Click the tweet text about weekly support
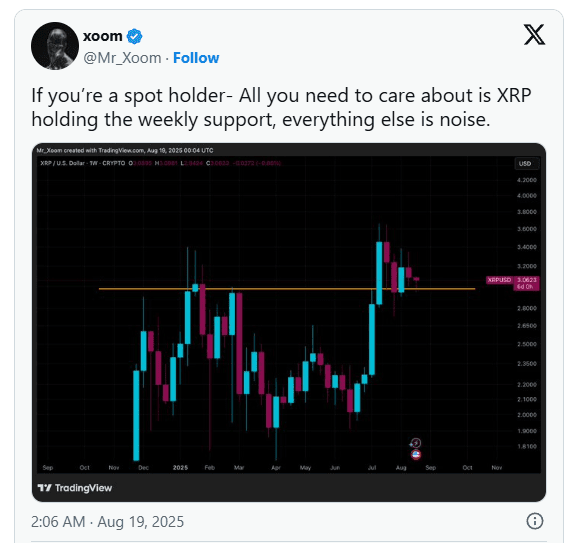573x543 pixels. 281,107
